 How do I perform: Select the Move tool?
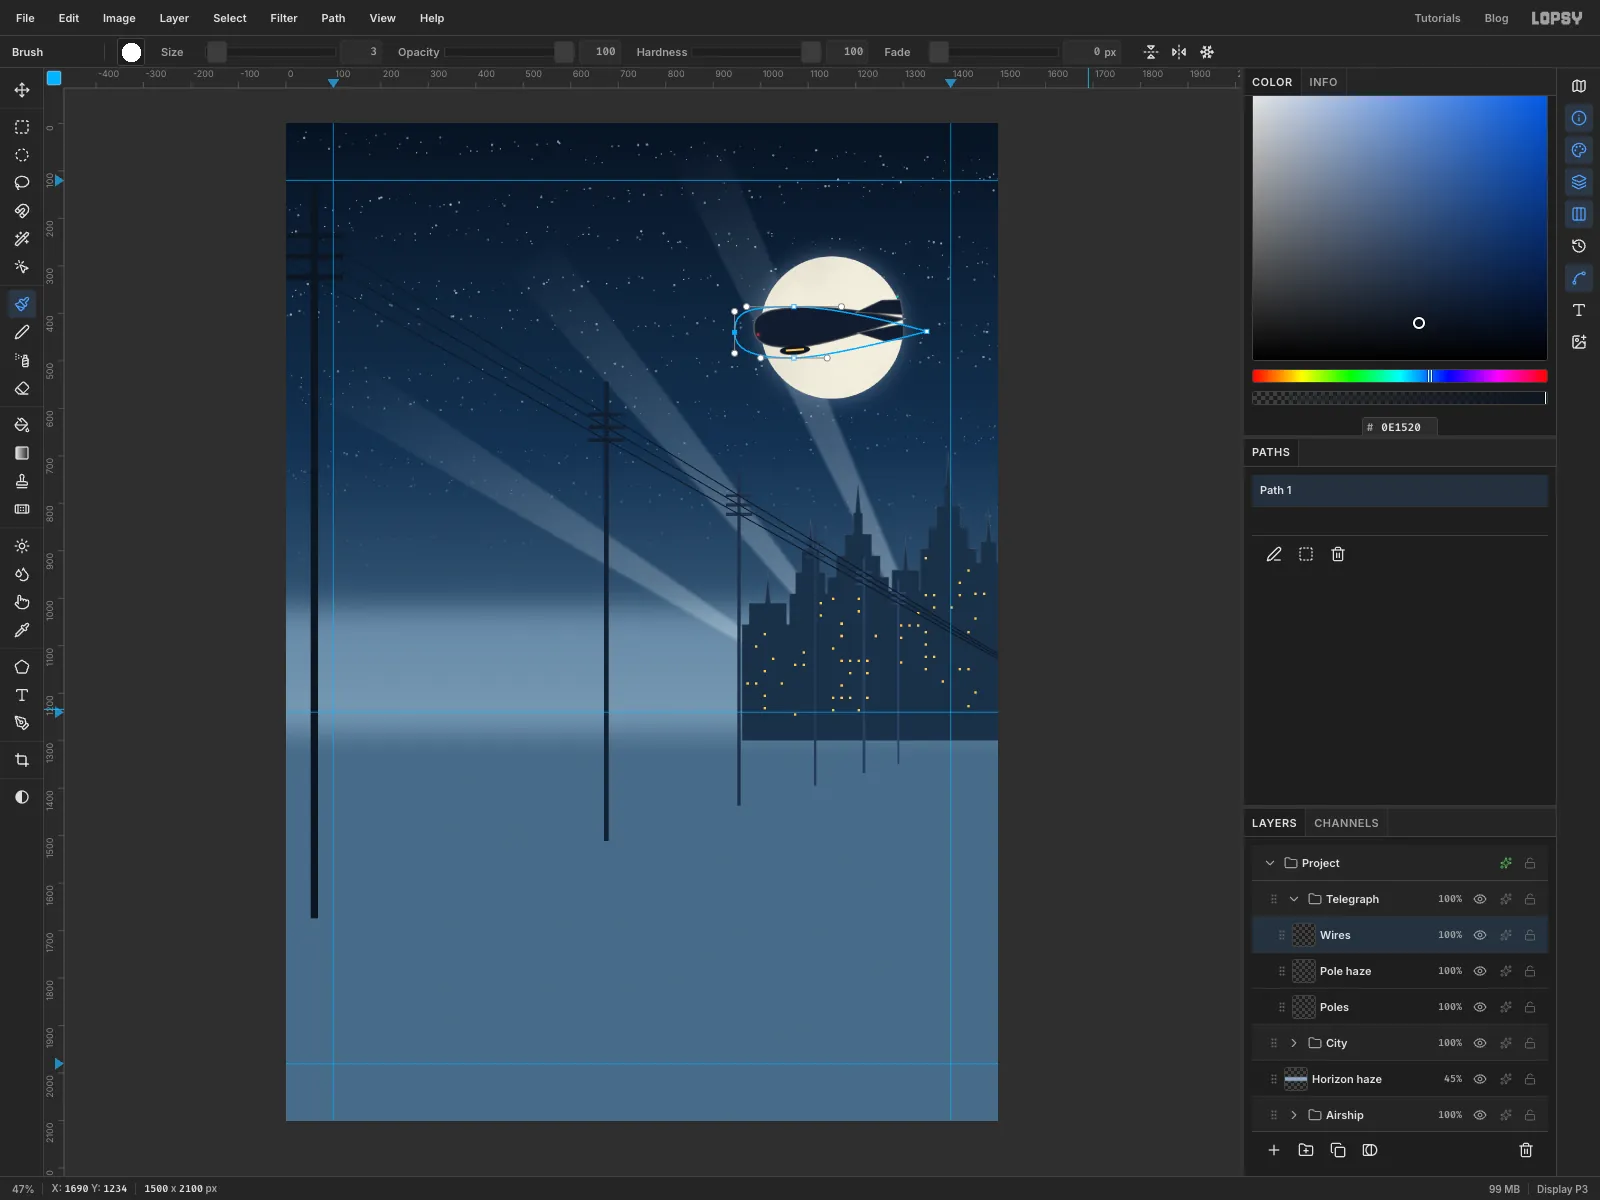22,90
